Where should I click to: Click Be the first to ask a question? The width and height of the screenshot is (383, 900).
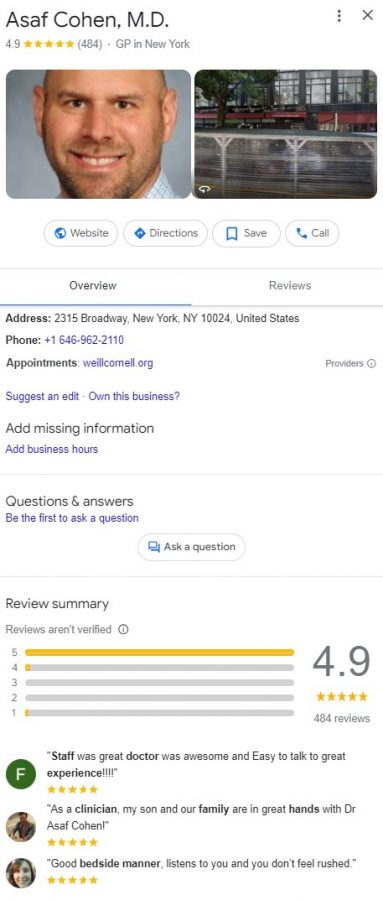click(72, 518)
